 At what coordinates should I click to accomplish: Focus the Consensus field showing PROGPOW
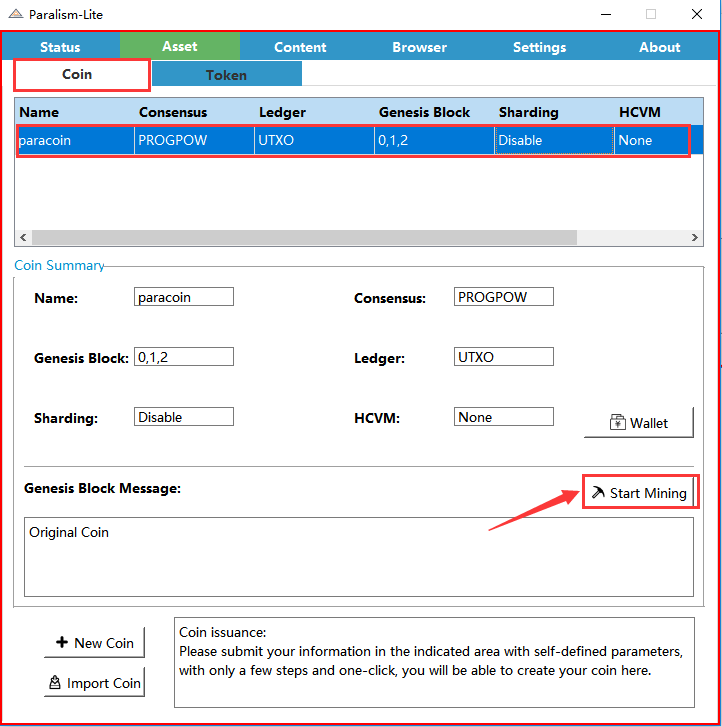[504, 297]
